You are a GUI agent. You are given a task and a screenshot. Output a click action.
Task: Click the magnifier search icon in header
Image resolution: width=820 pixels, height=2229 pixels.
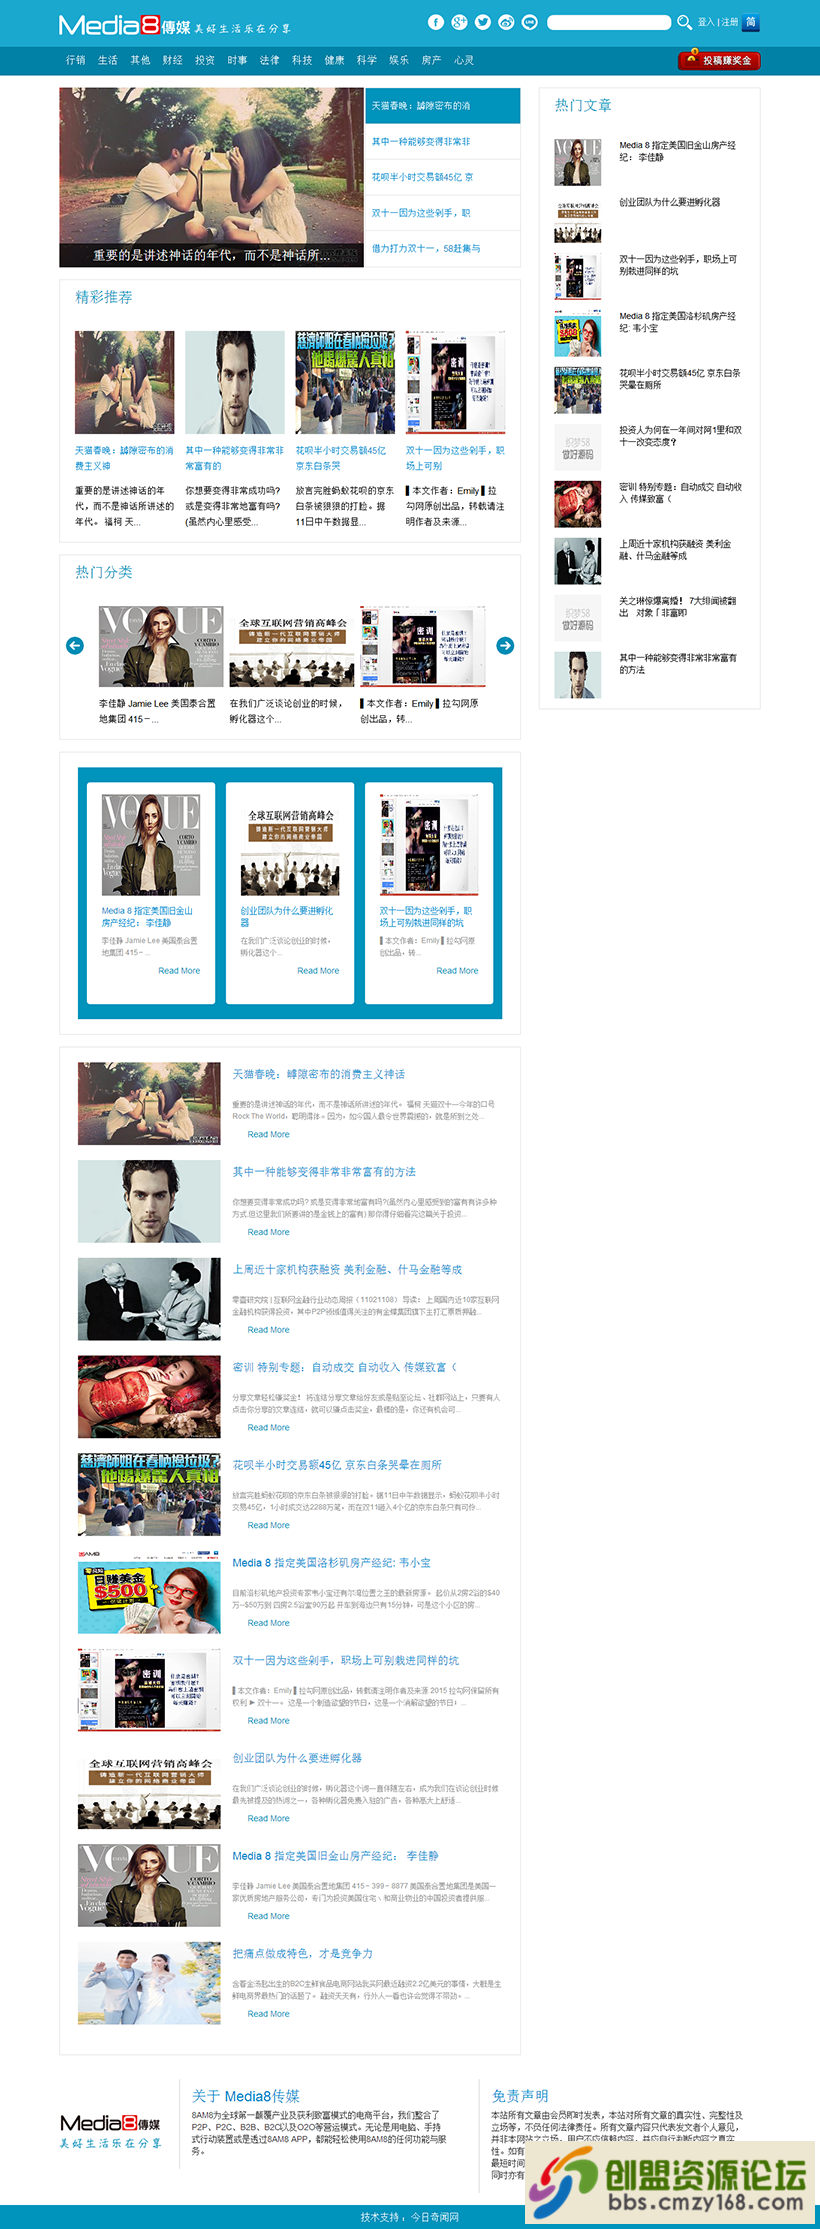tap(684, 22)
